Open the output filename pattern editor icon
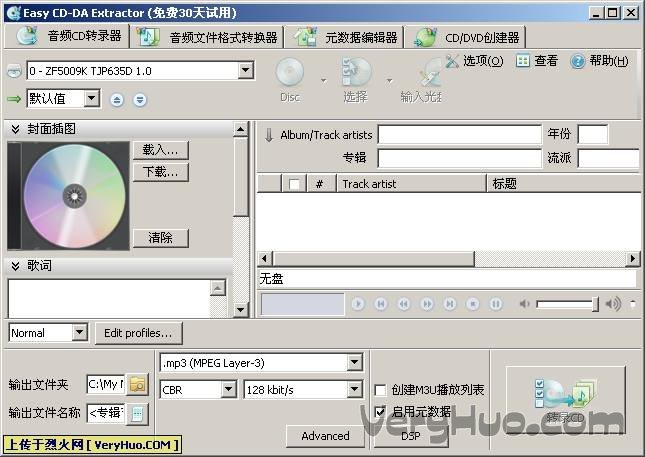The image size is (645, 457). tap(137, 412)
